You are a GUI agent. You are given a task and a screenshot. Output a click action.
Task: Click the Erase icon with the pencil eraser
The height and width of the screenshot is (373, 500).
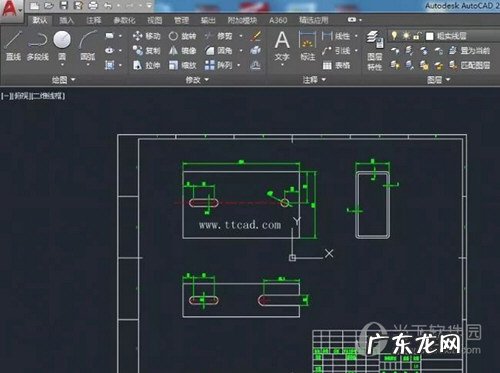(256, 36)
